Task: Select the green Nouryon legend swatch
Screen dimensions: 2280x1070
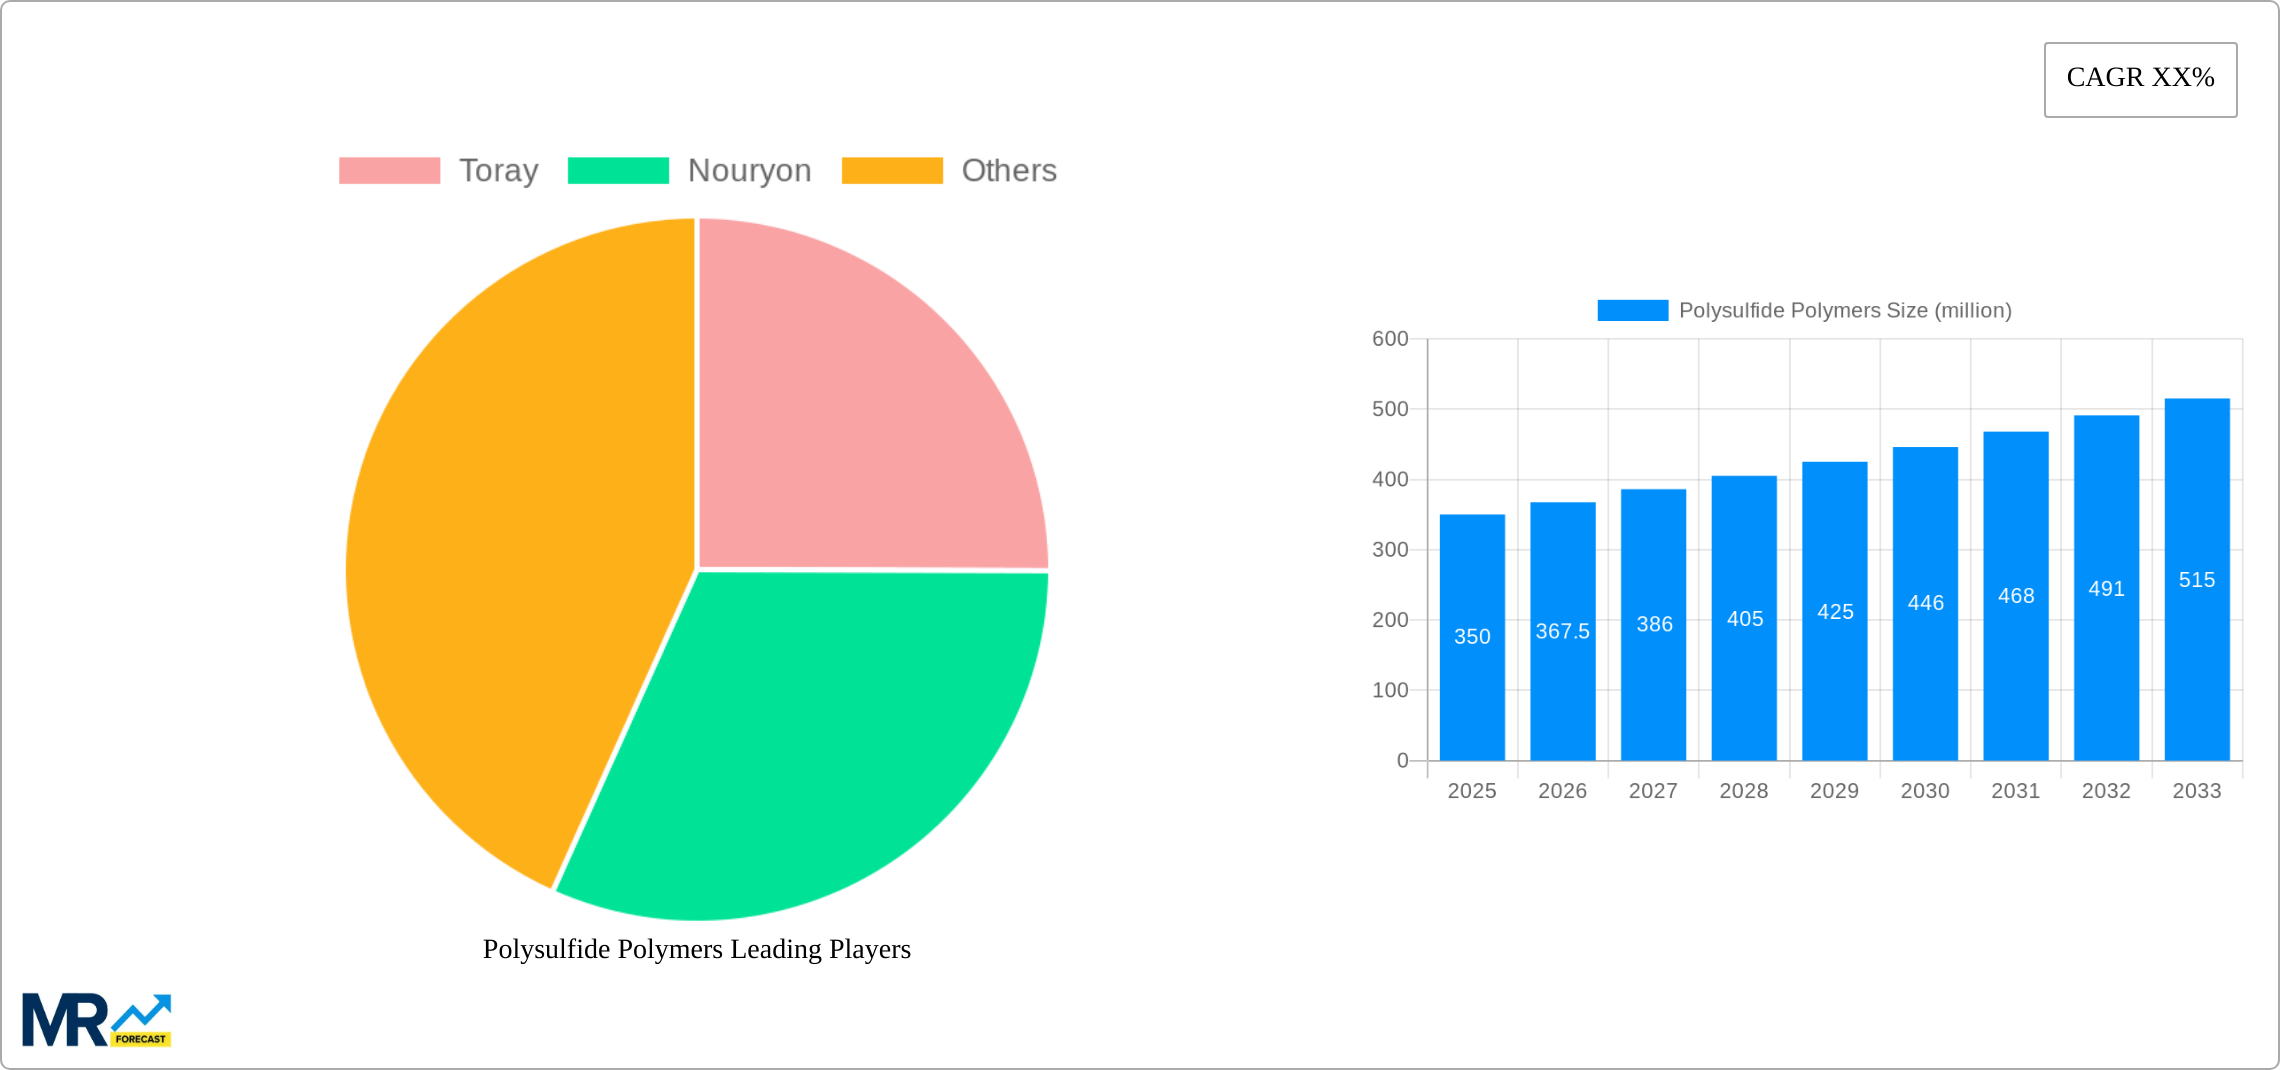Action: 617,170
